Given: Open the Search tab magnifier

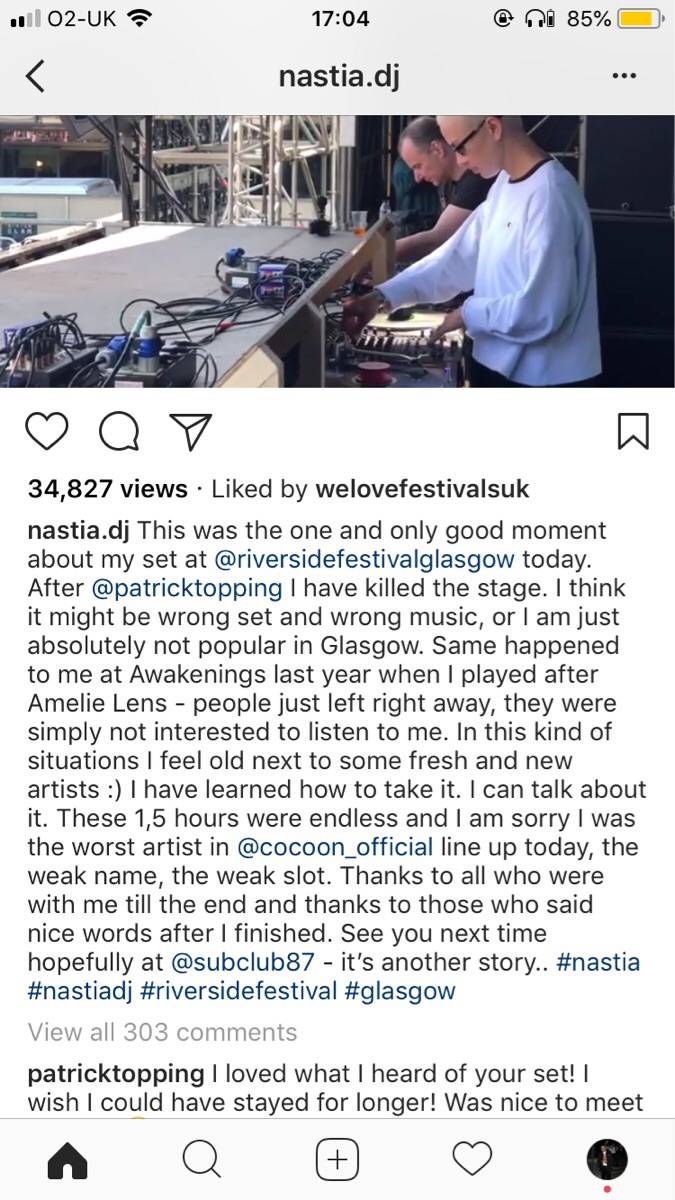Looking at the screenshot, I should [202, 1160].
